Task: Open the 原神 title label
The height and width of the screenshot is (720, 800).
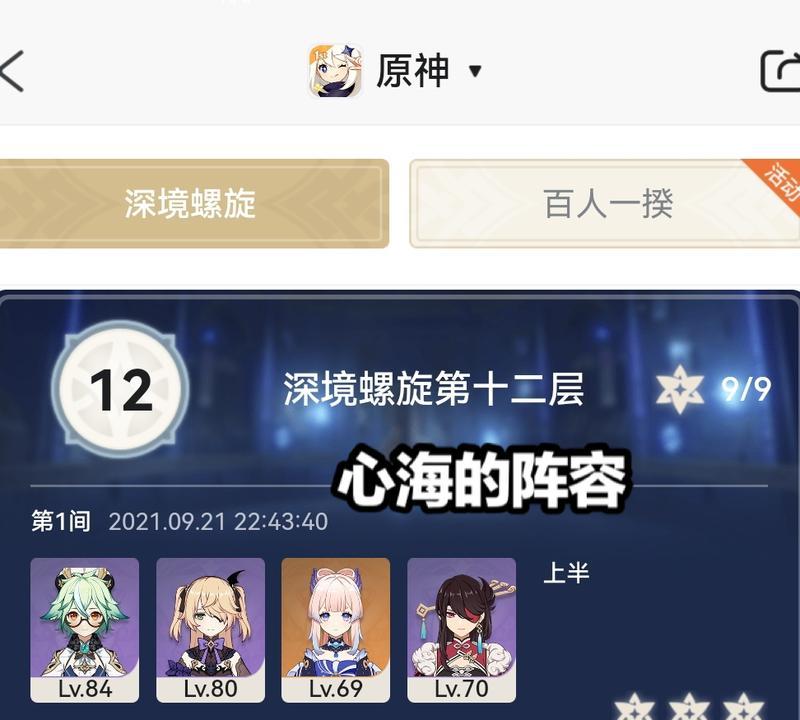Action: click(413, 71)
